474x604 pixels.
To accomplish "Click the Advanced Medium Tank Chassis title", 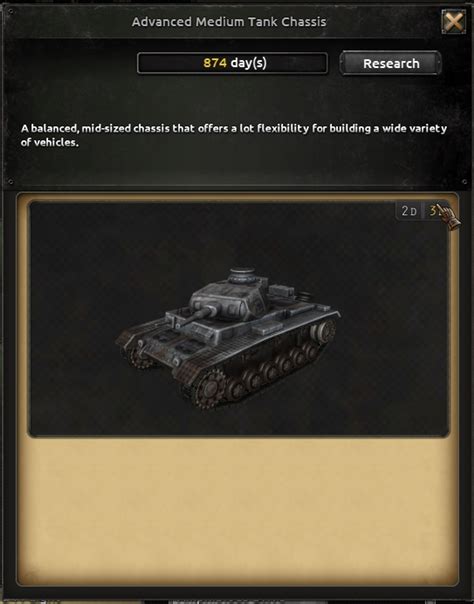I will coord(229,22).
